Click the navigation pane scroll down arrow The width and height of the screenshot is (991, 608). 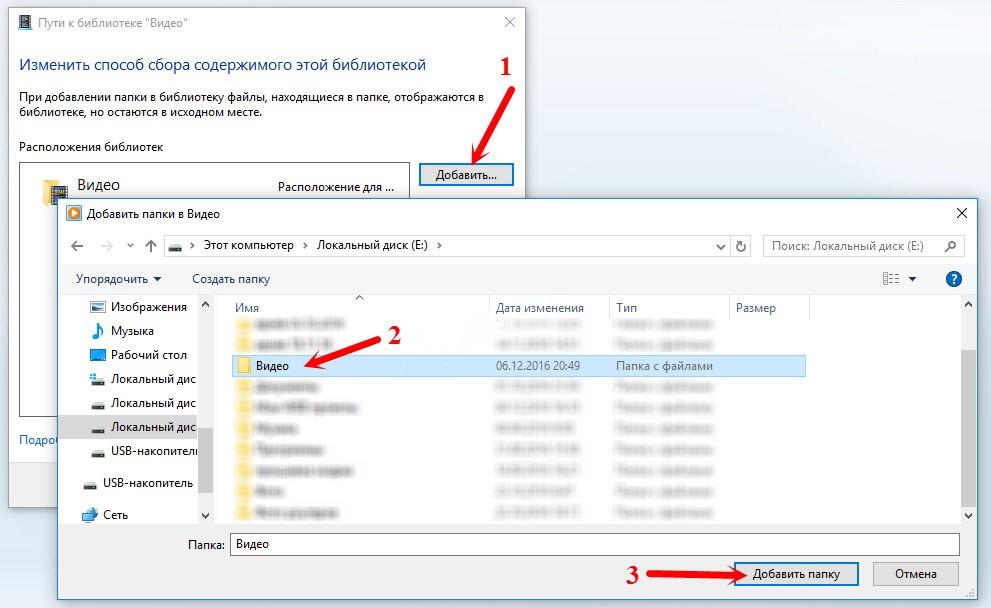(x=205, y=516)
